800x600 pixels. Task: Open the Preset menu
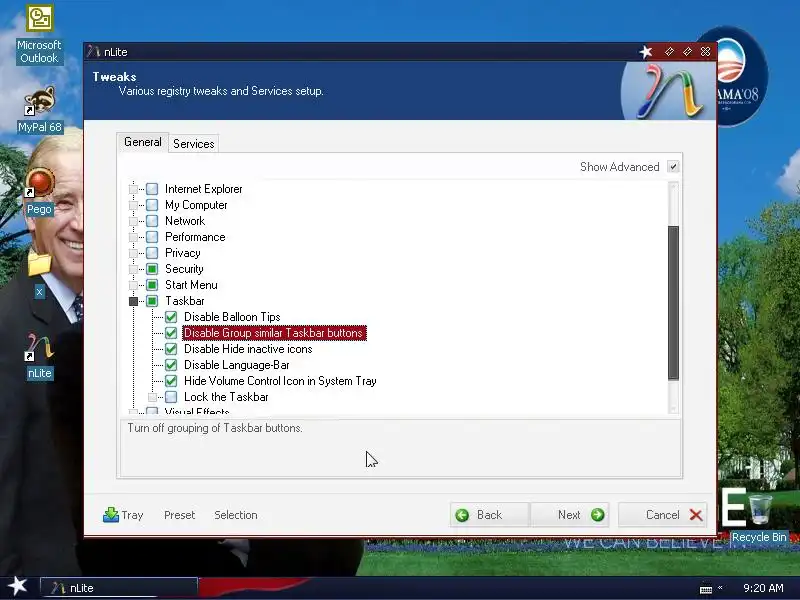coord(180,515)
